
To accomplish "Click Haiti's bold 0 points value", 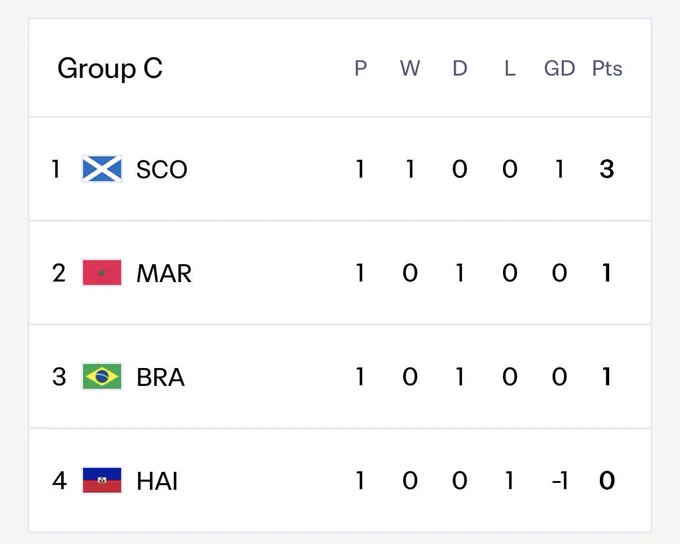I will (x=607, y=481).
